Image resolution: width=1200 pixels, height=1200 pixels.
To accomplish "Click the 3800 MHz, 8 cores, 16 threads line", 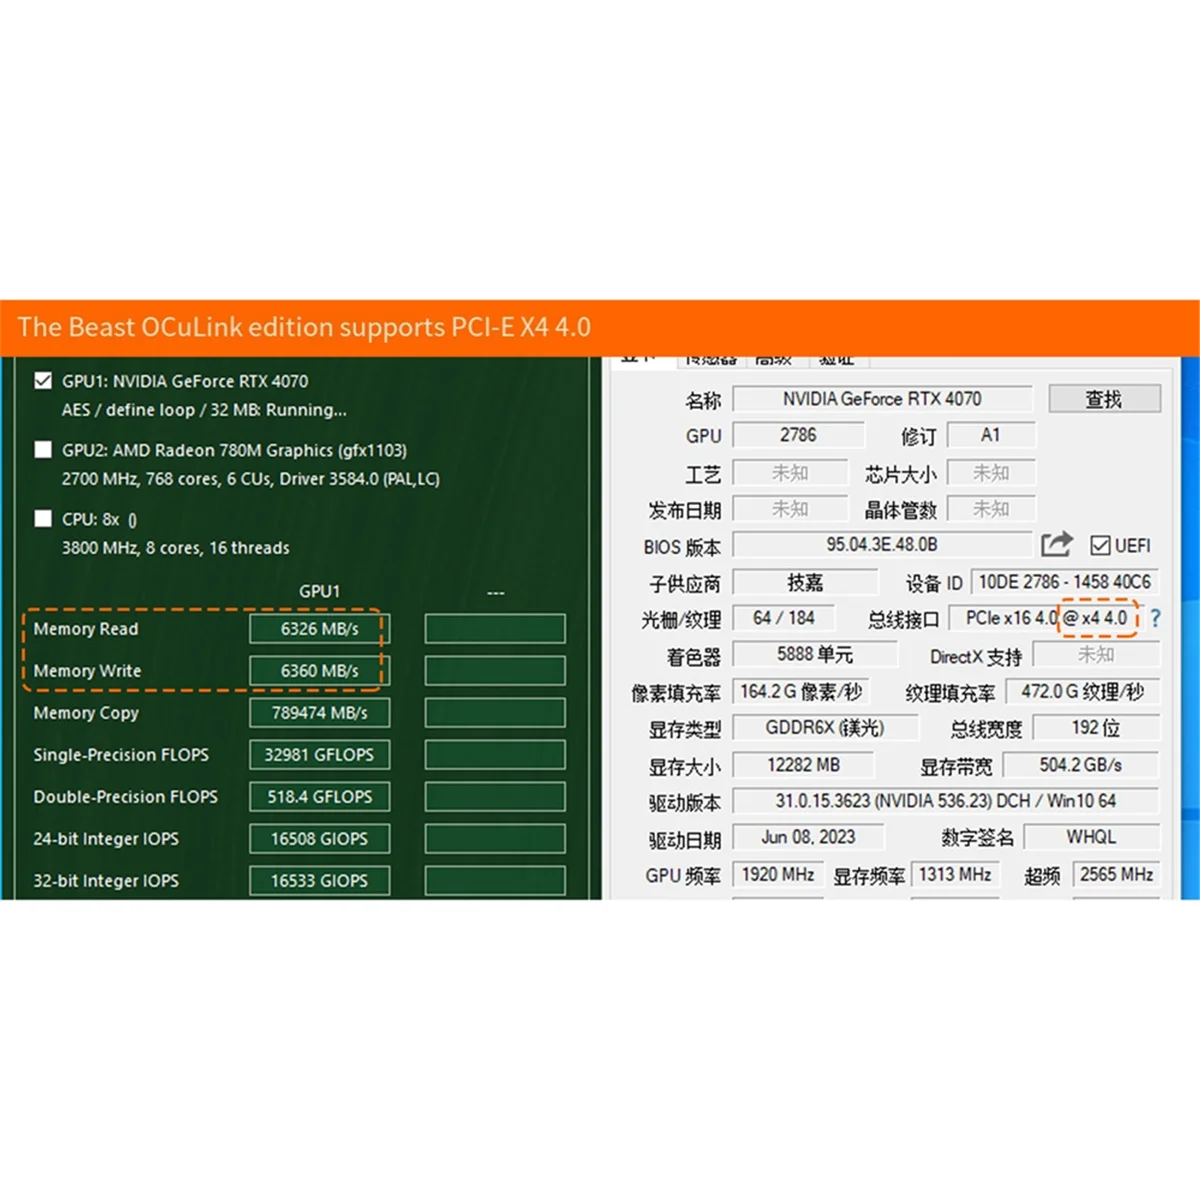I will [176, 548].
